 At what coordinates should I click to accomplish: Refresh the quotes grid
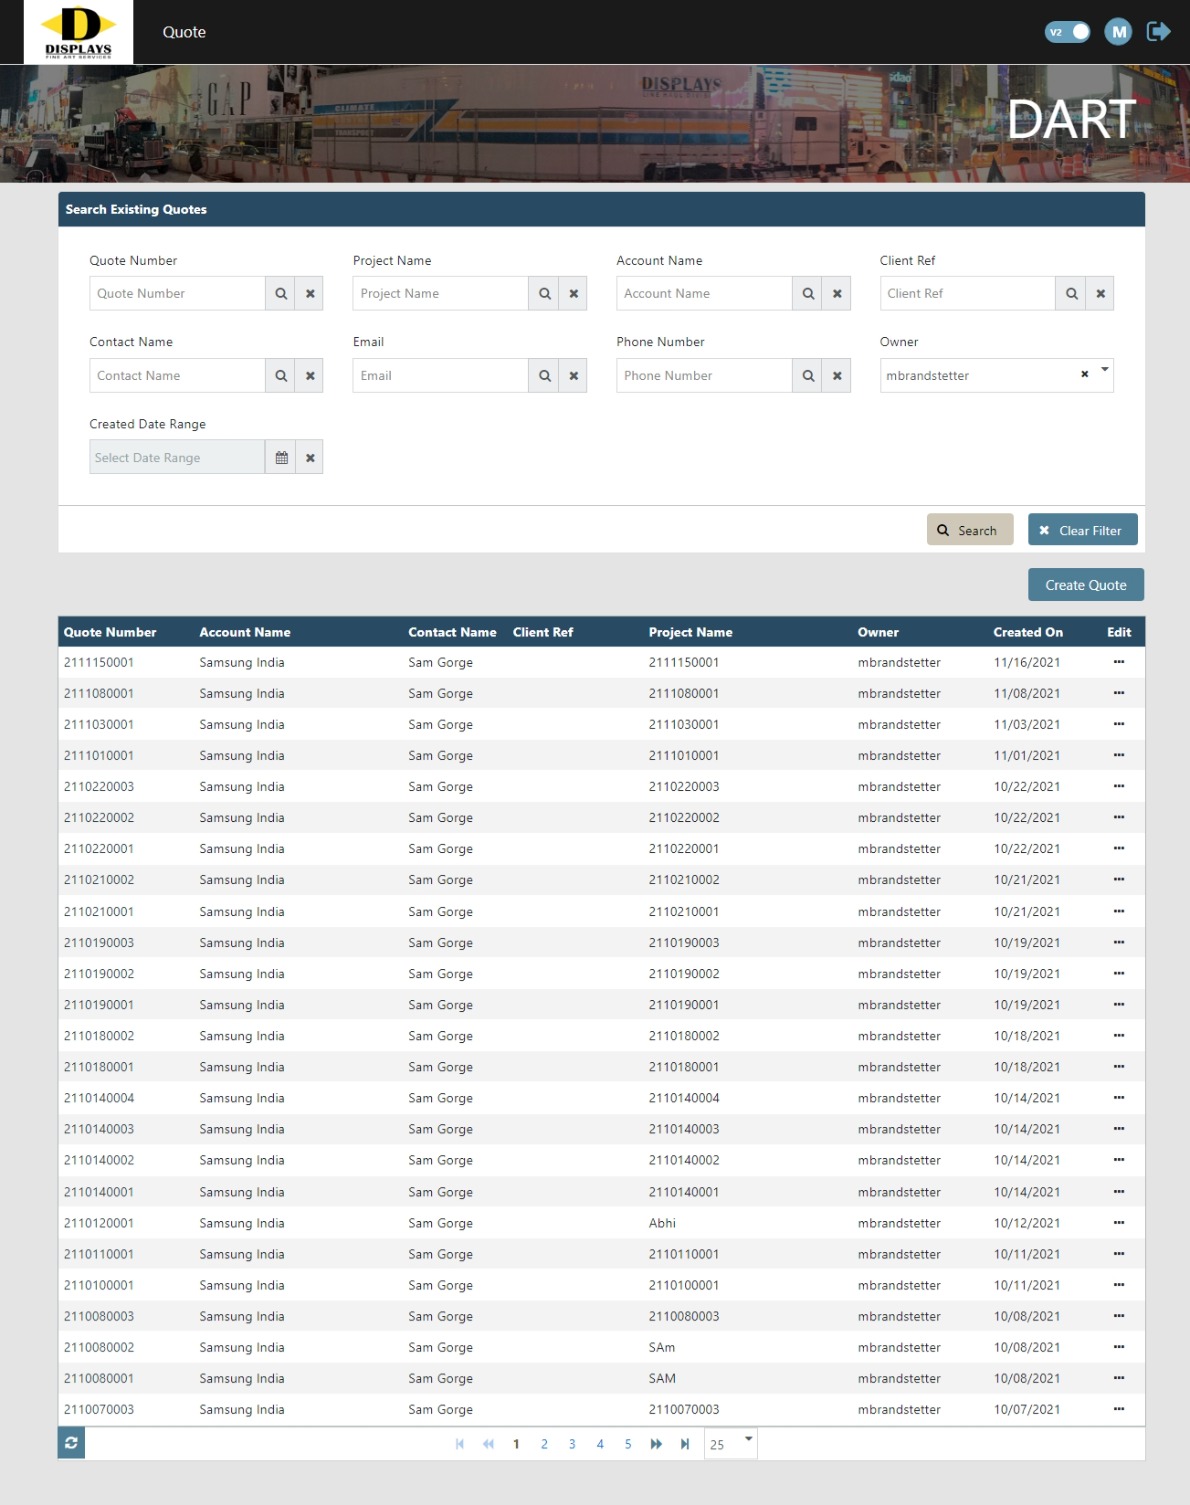71,1443
